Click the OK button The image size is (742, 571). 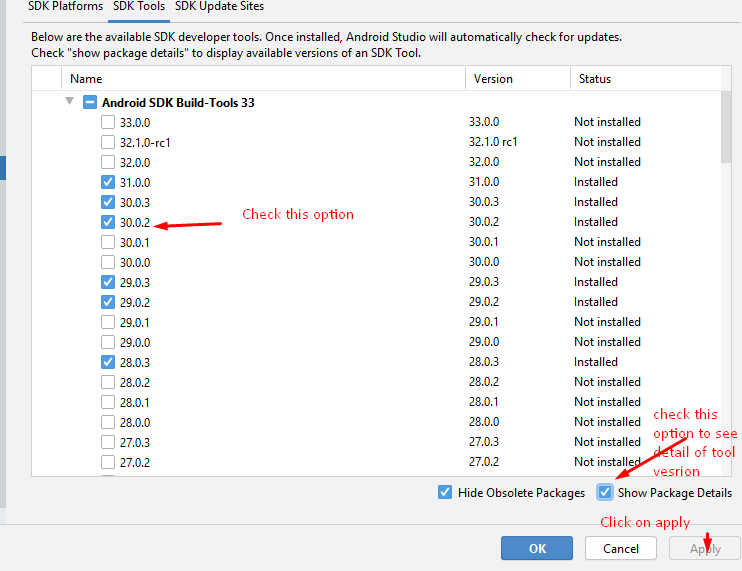(x=537, y=548)
